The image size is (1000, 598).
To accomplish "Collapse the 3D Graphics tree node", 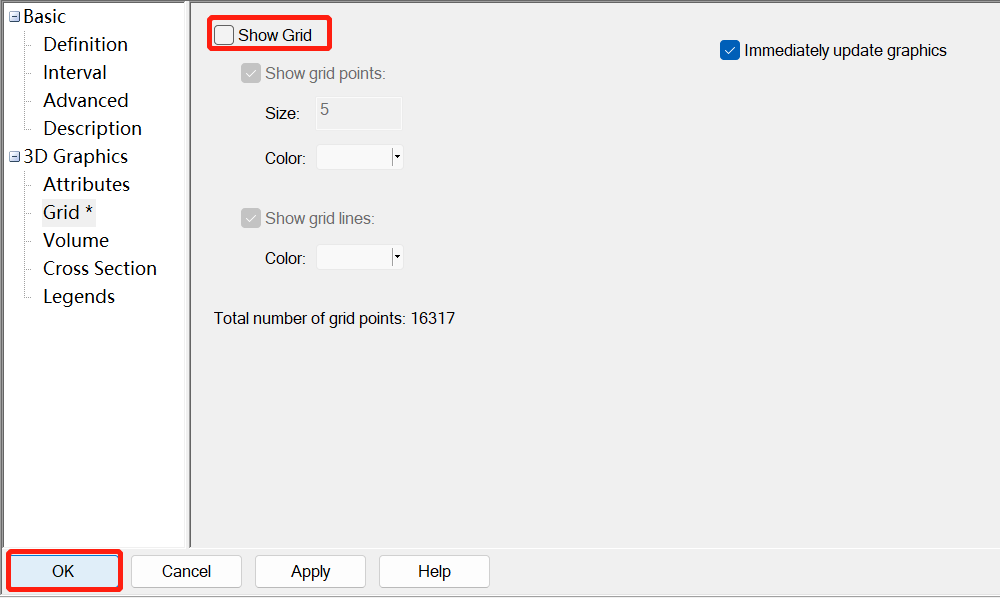I will (12, 156).
